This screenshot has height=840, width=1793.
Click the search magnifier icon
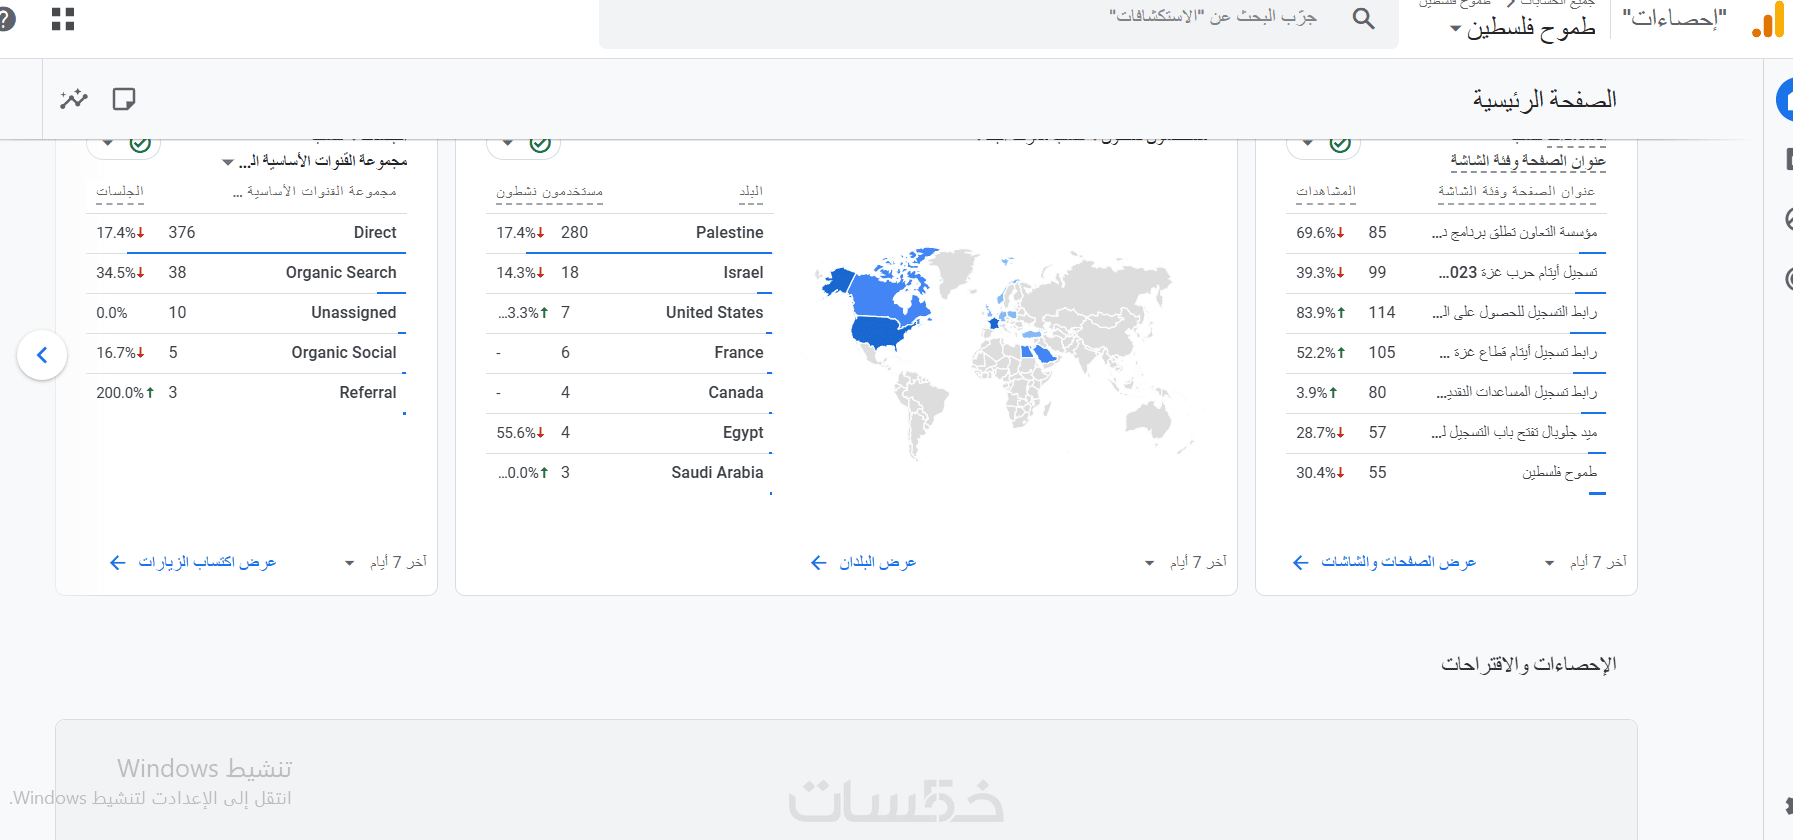(1363, 18)
